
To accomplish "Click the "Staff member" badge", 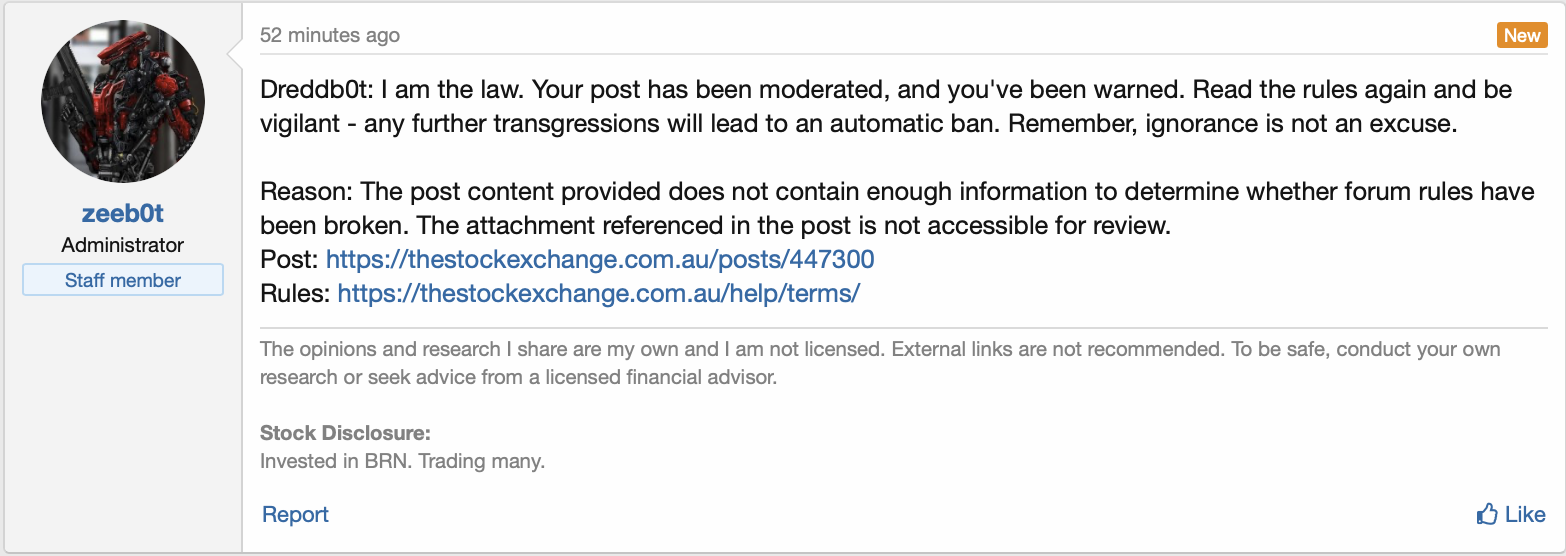I will pyautogui.click(x=123, y=280).
